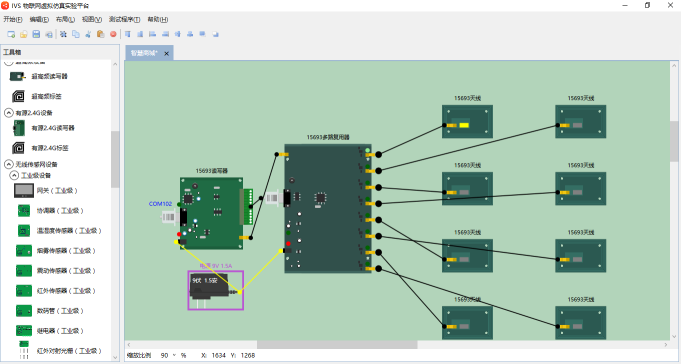Click the 15693多路复用器 multiplexer board
The width and height of the screenshot is (681, 364).
[328, 208]
